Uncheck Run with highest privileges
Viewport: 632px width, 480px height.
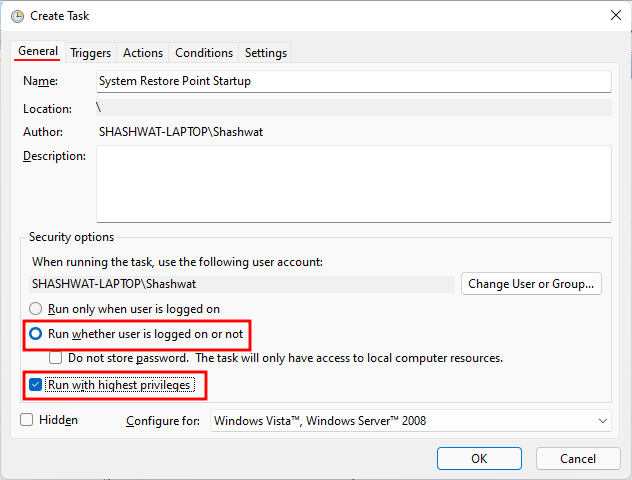(x=37, y=384)
